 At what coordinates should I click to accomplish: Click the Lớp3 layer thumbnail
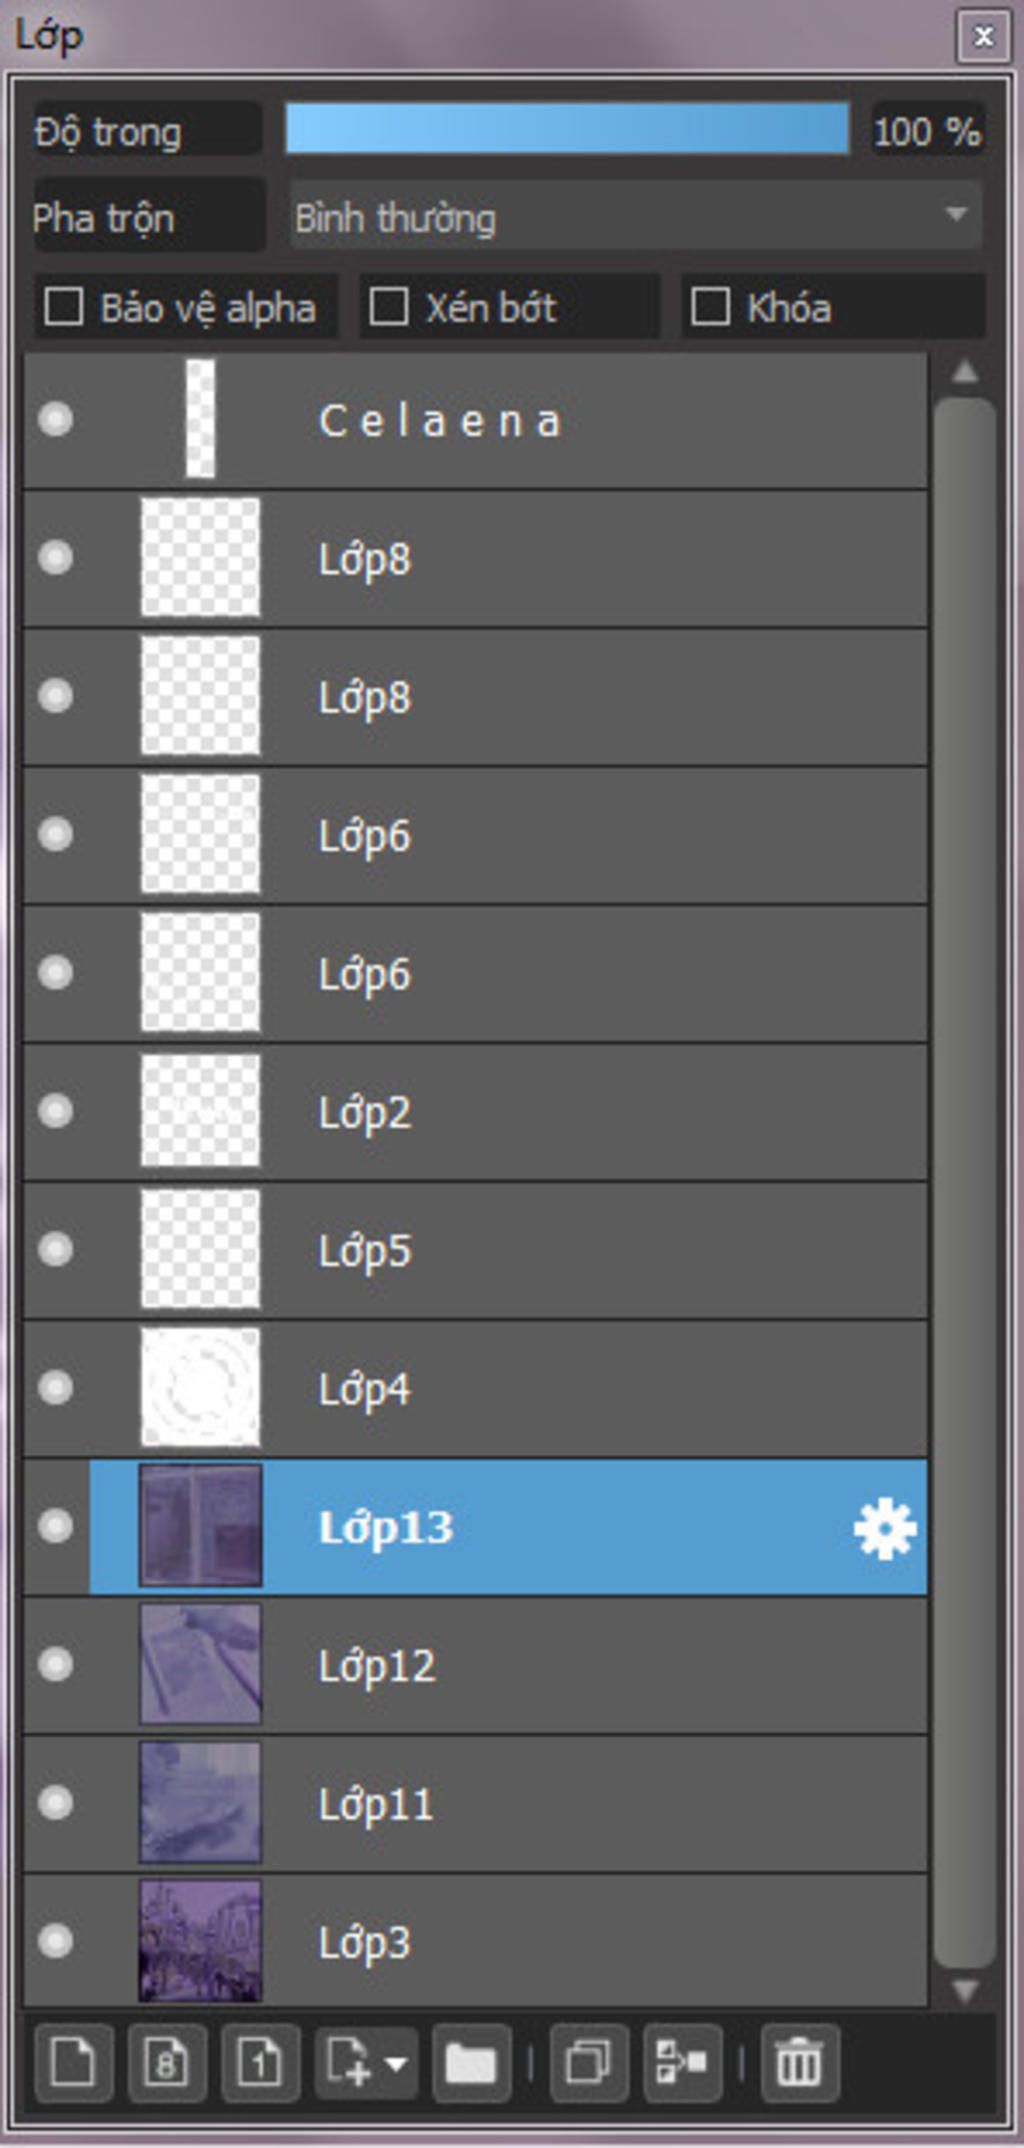coord(200,1942)
